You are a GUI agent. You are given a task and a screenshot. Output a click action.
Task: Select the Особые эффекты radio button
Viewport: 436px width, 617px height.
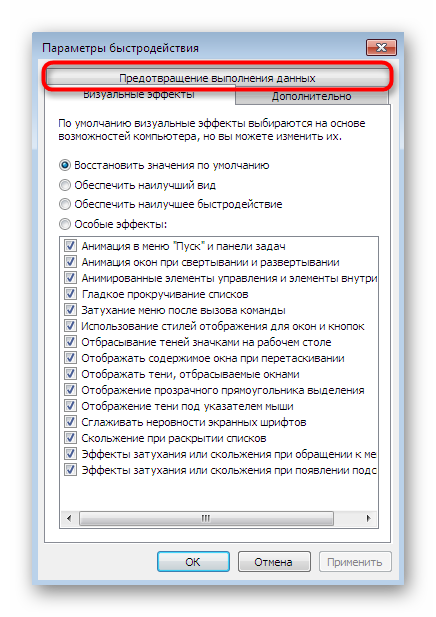(65, 224)
